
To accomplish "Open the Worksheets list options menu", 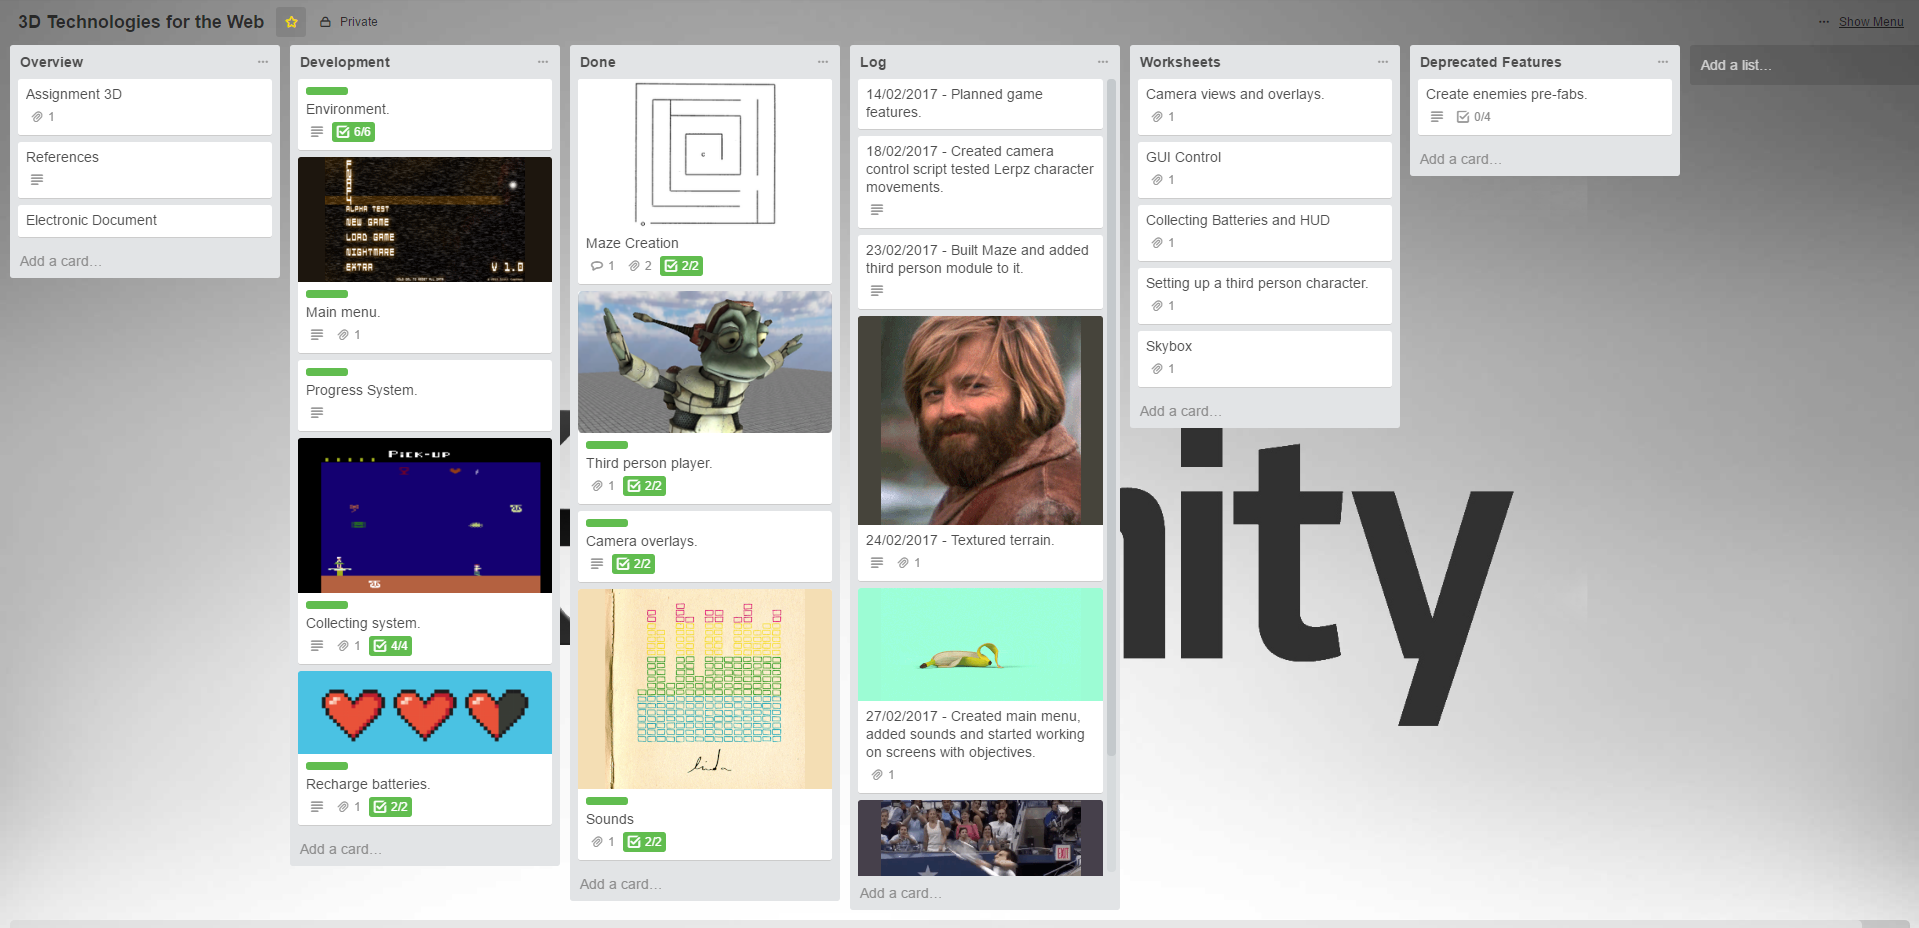I will point(1383,62).
